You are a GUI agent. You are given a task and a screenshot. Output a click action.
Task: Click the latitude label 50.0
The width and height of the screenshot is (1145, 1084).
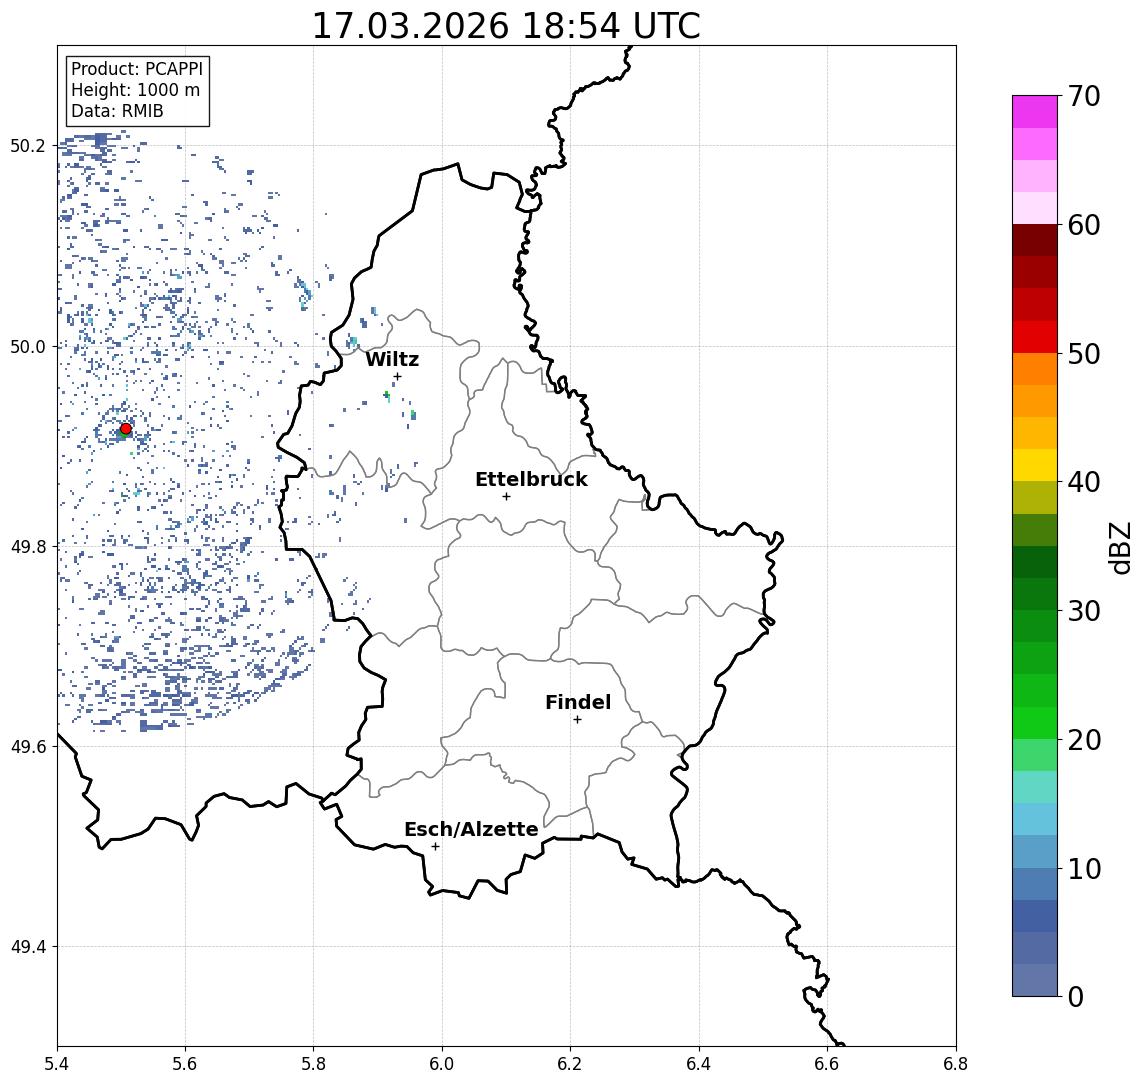tap(28, 346)
